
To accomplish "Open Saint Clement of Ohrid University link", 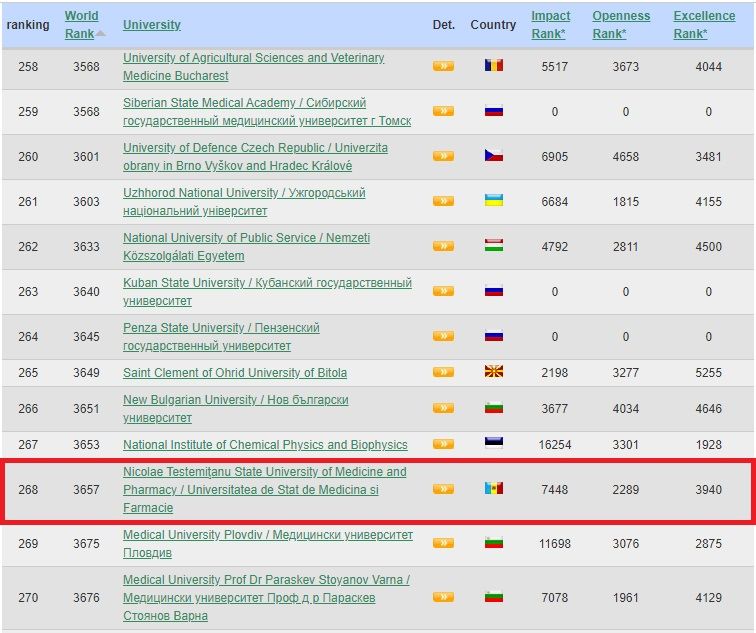I will (235, 373).
